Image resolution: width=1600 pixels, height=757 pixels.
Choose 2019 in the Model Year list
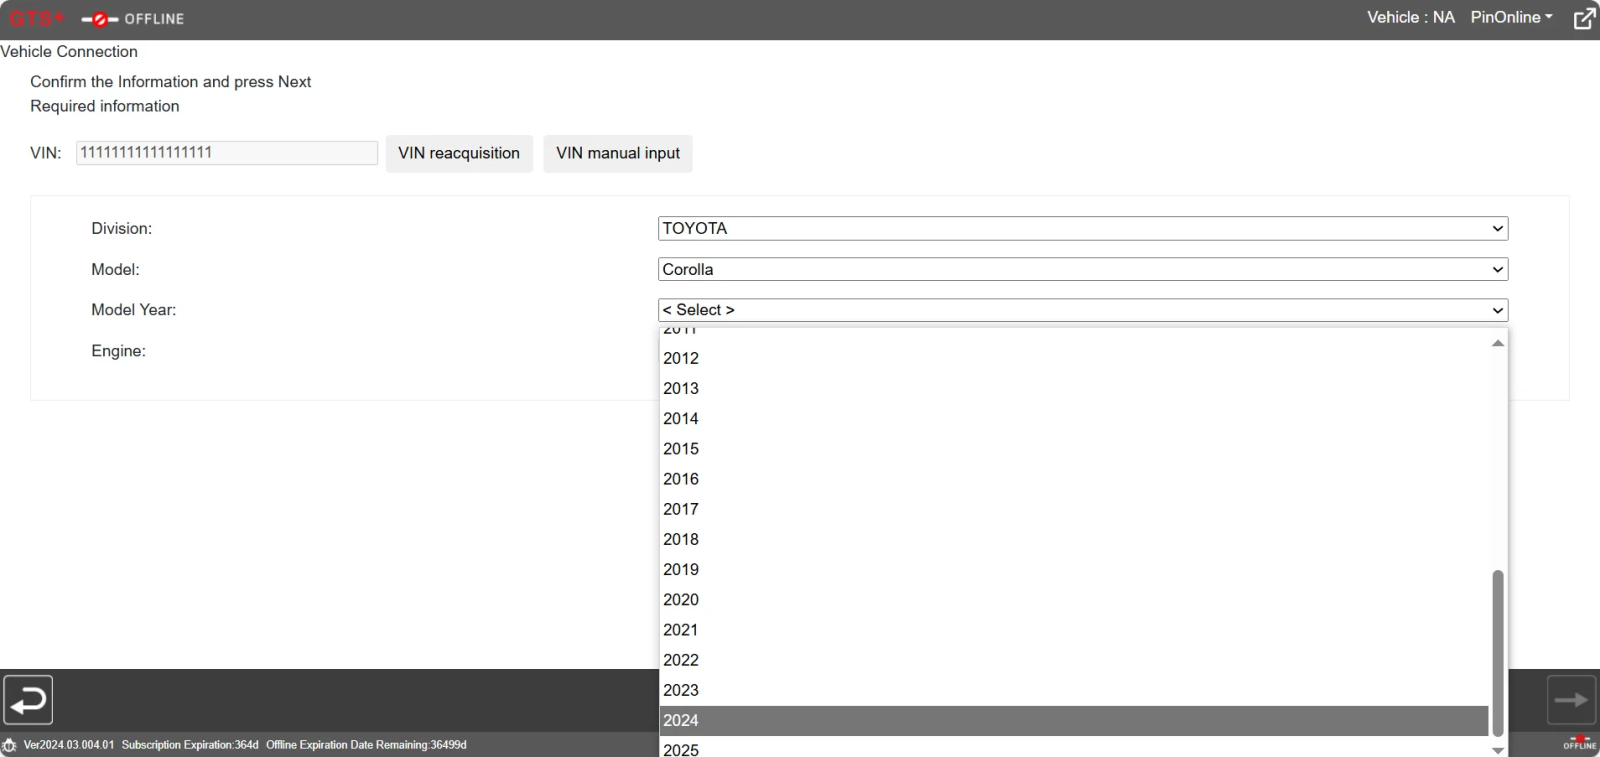pos(1074,570)
